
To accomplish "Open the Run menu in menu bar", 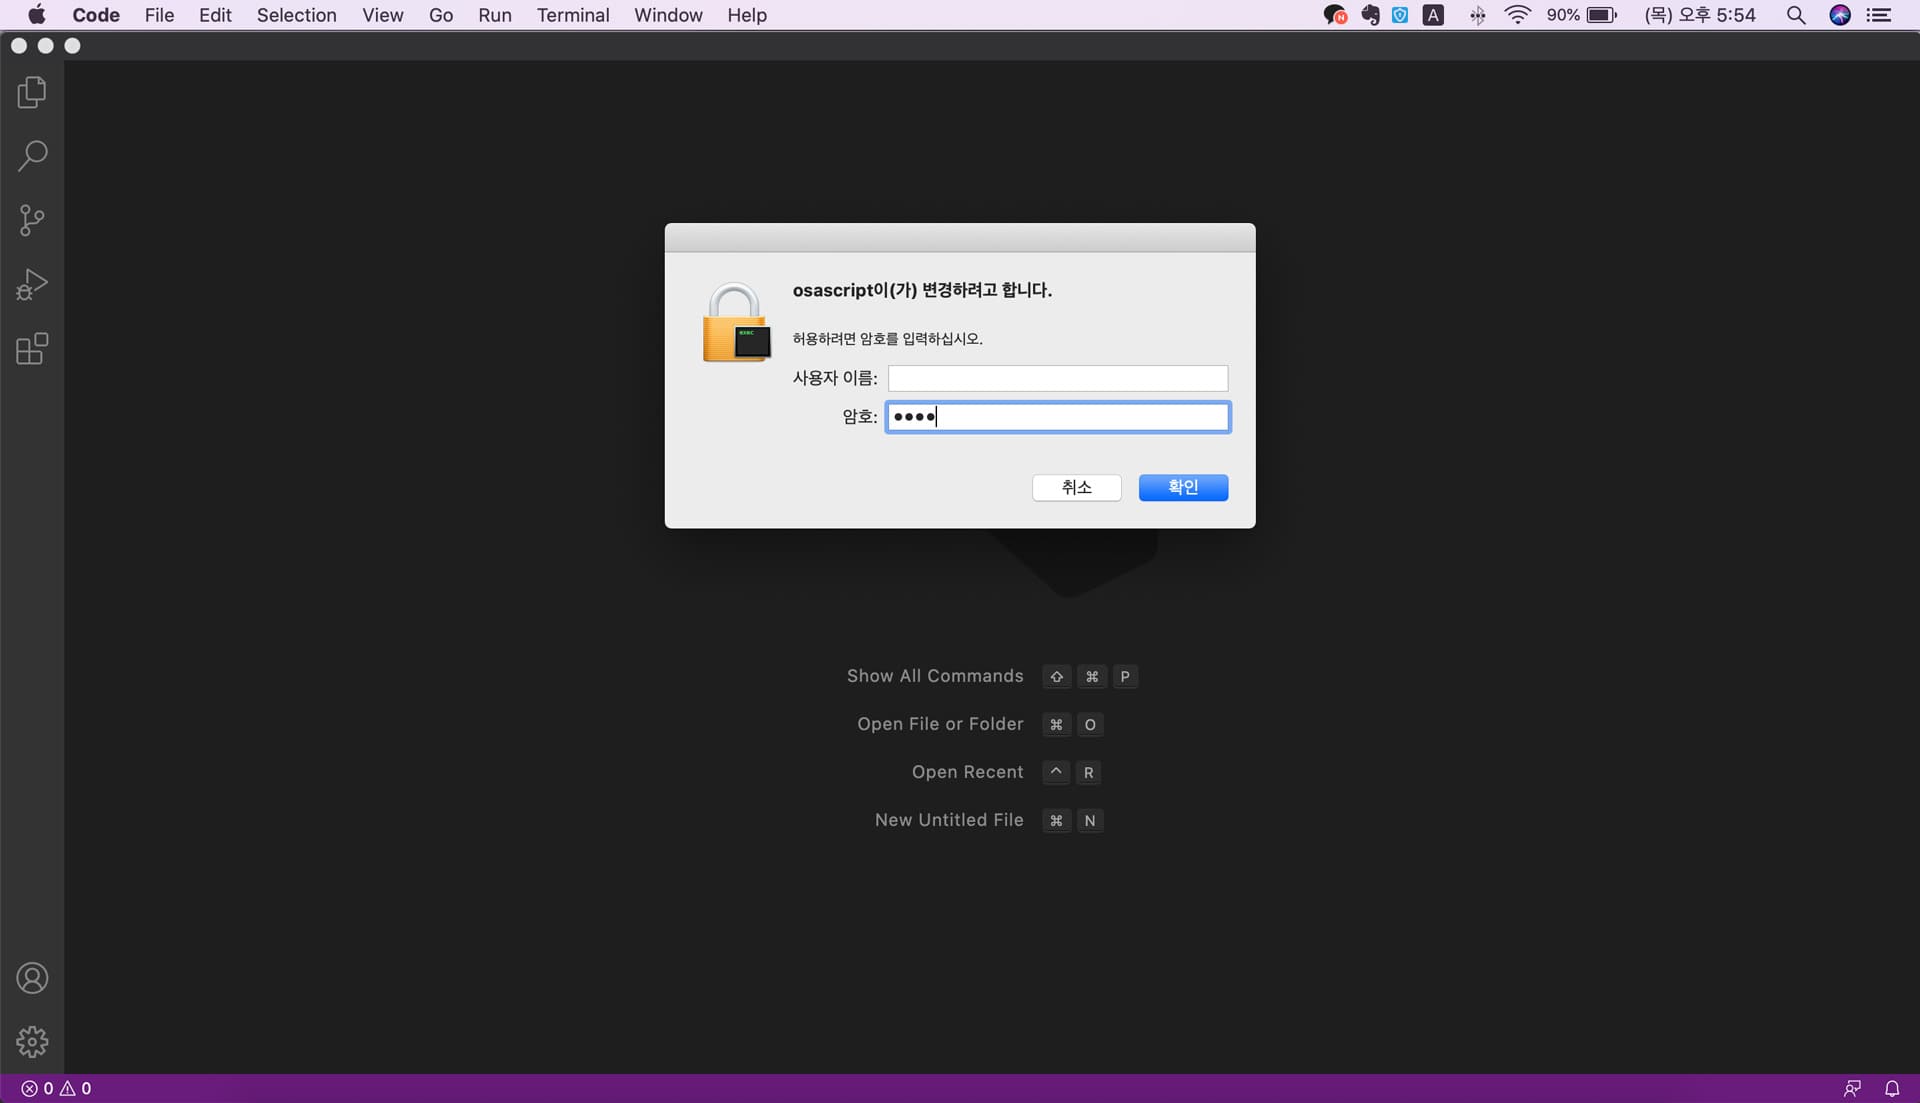I will click(x=494, y=15).
